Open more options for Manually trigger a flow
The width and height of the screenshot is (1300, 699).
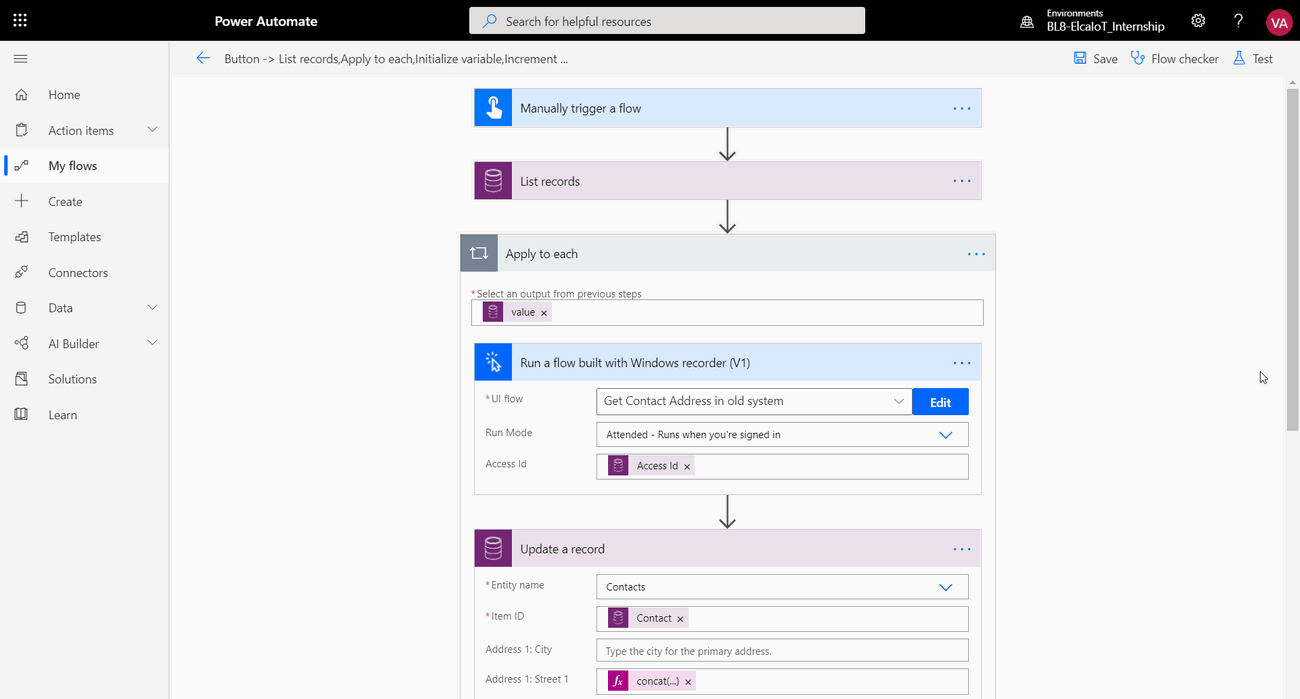(x=962, y=108)
